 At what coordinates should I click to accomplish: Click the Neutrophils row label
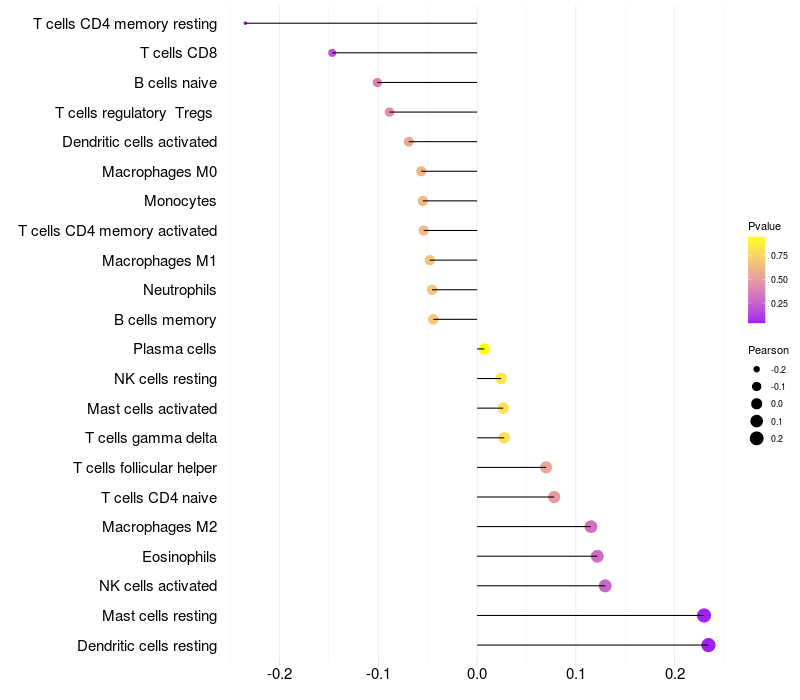[x=180, y=290]
